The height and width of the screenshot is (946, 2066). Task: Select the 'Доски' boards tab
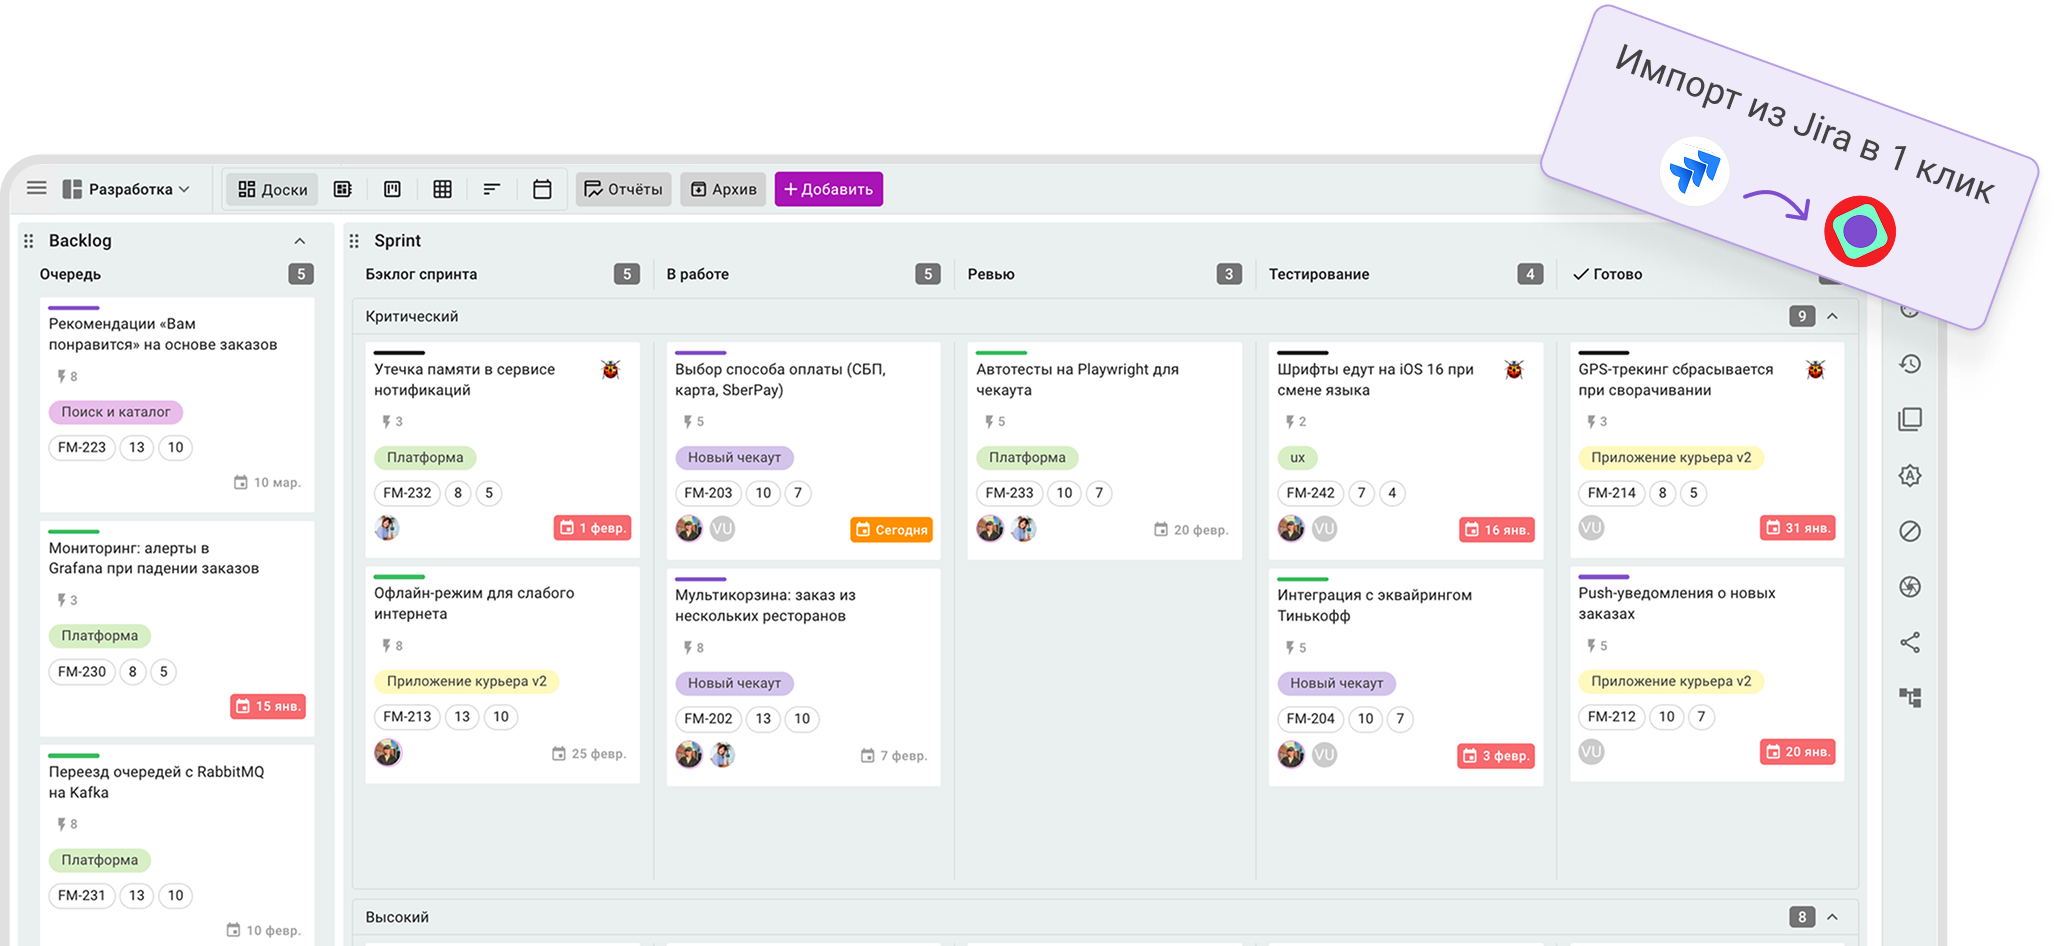(273, 189)
